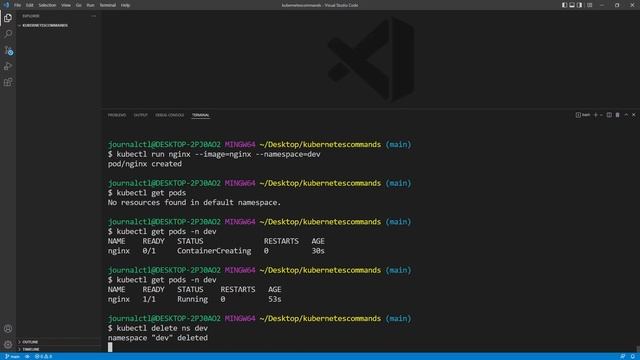
Task: Switch to the DEBUG CONSOLE tab
Action: 169,115
